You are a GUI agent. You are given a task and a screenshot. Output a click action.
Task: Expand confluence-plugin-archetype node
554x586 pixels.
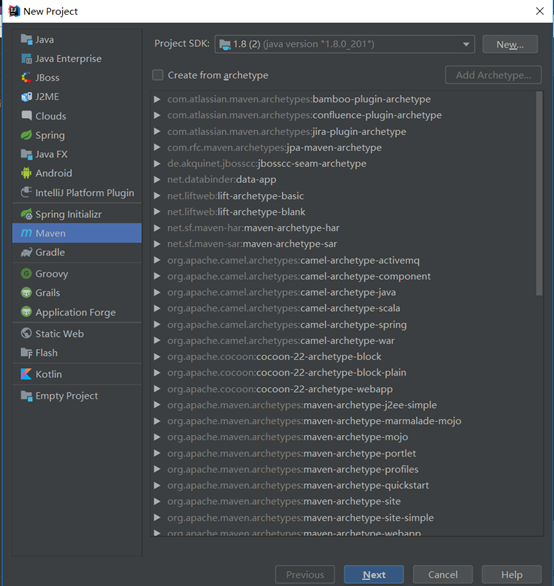(157, 115)
